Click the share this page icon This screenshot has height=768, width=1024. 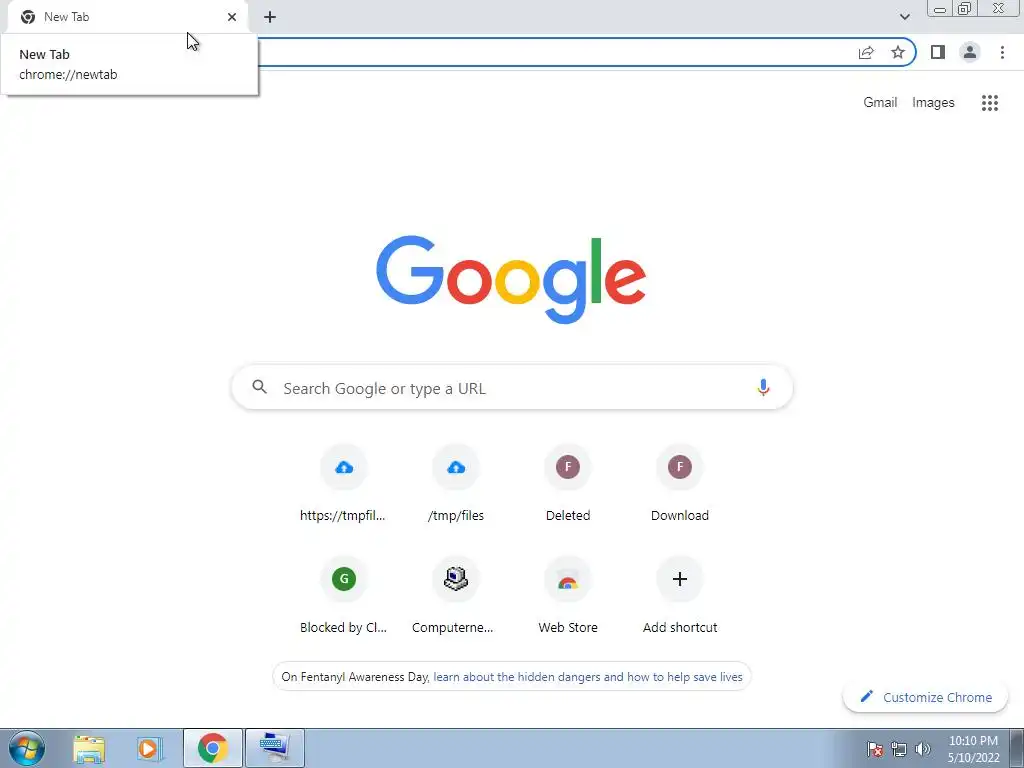[x=866, y=53]
